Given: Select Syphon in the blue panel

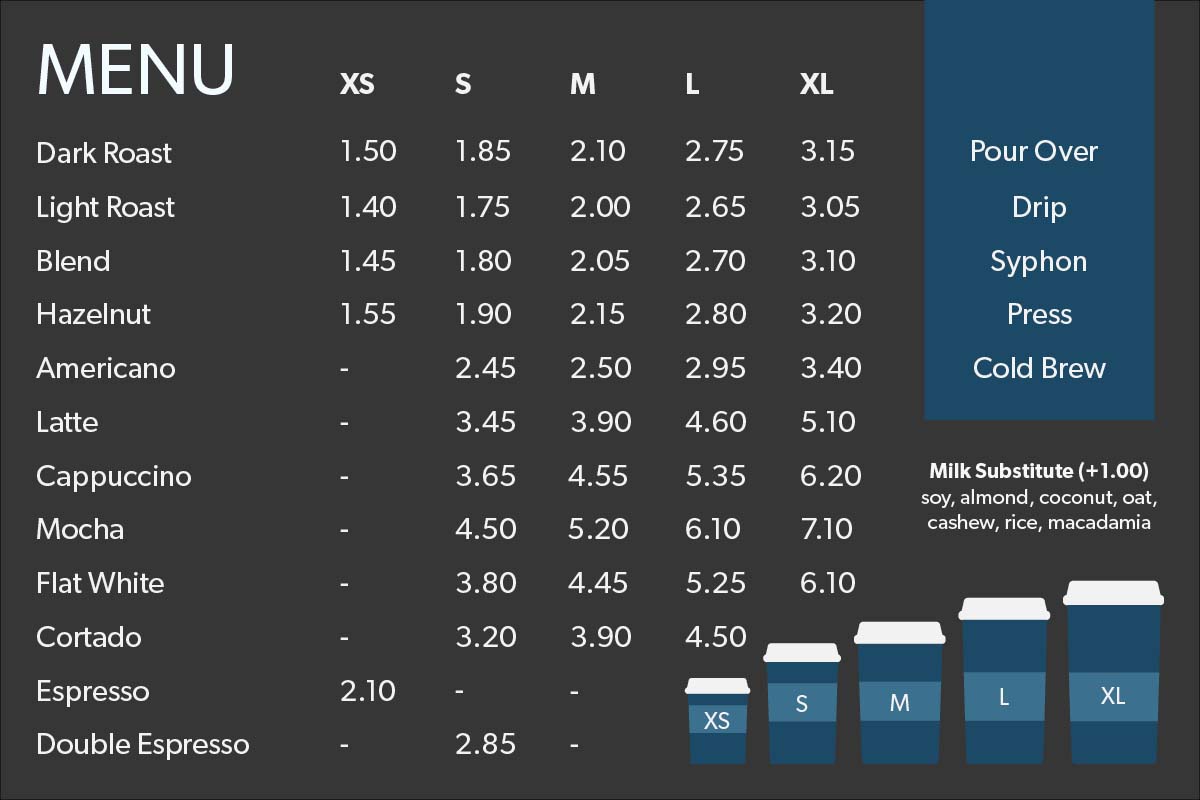Looking at the screenshot, I should point(1038,261).
